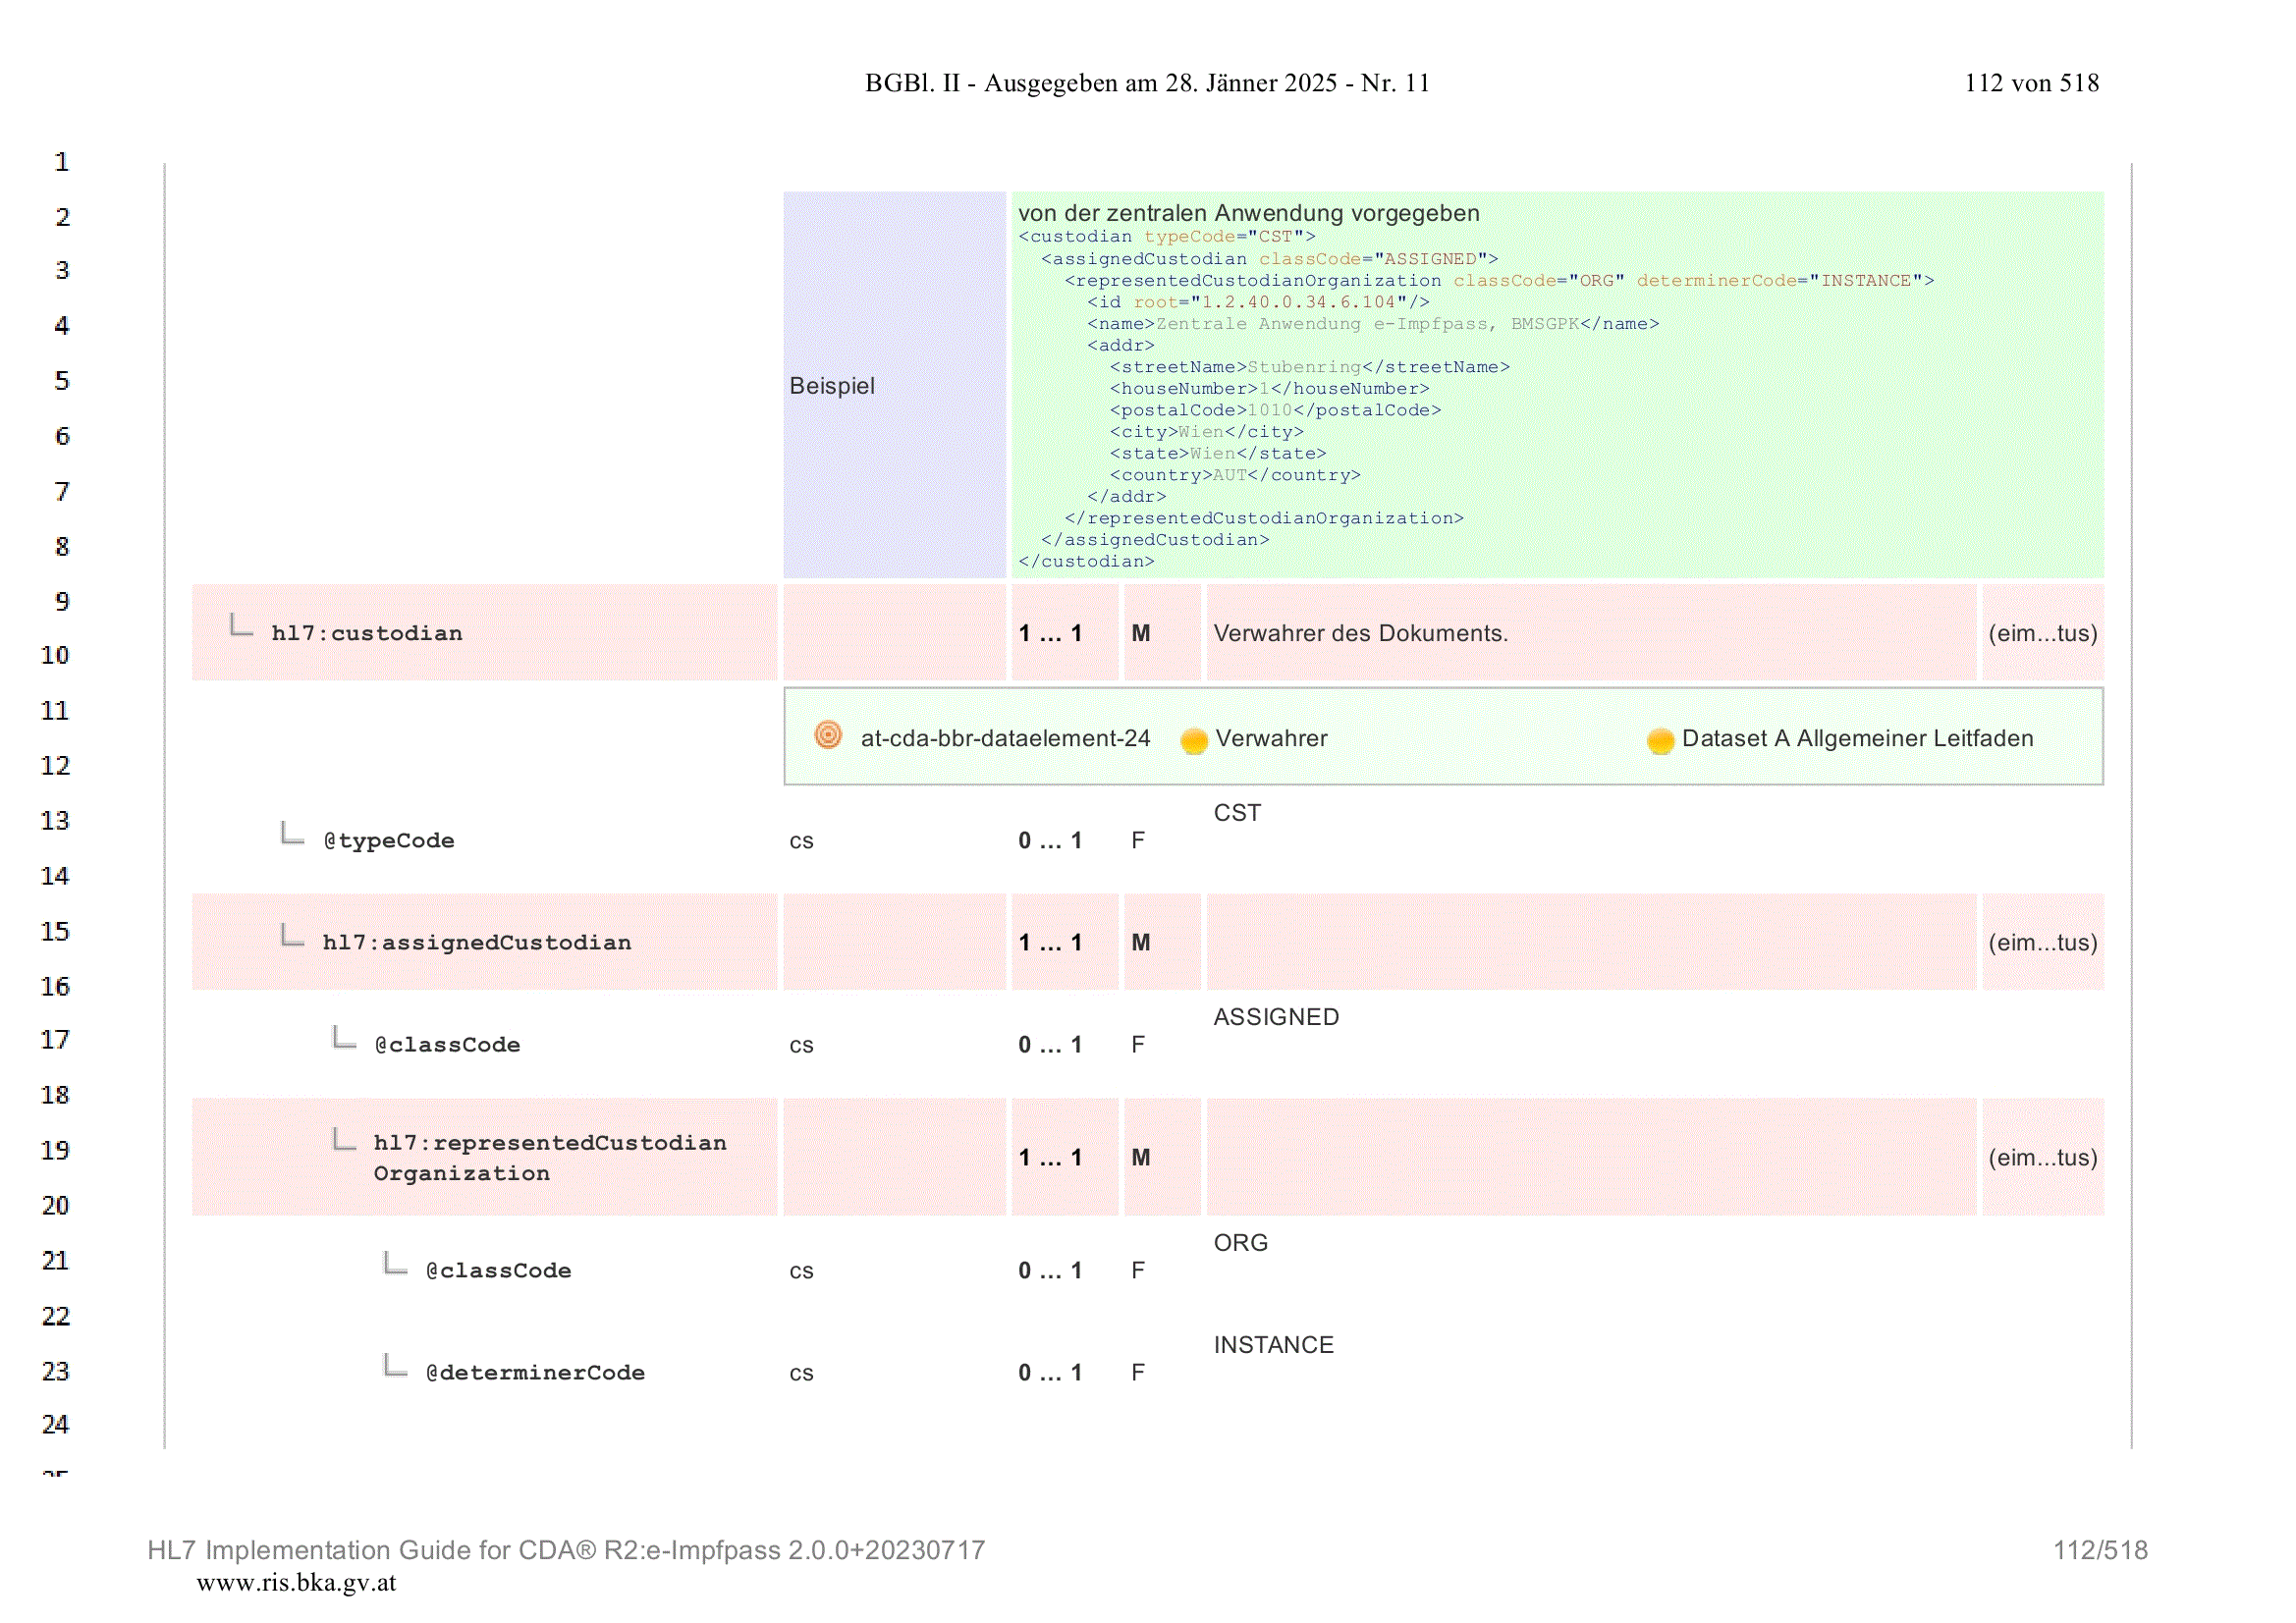Click the branch icon next to hl7:representedCustodianOrganization
The image size is (2296, 1623).
(344, 1139)
